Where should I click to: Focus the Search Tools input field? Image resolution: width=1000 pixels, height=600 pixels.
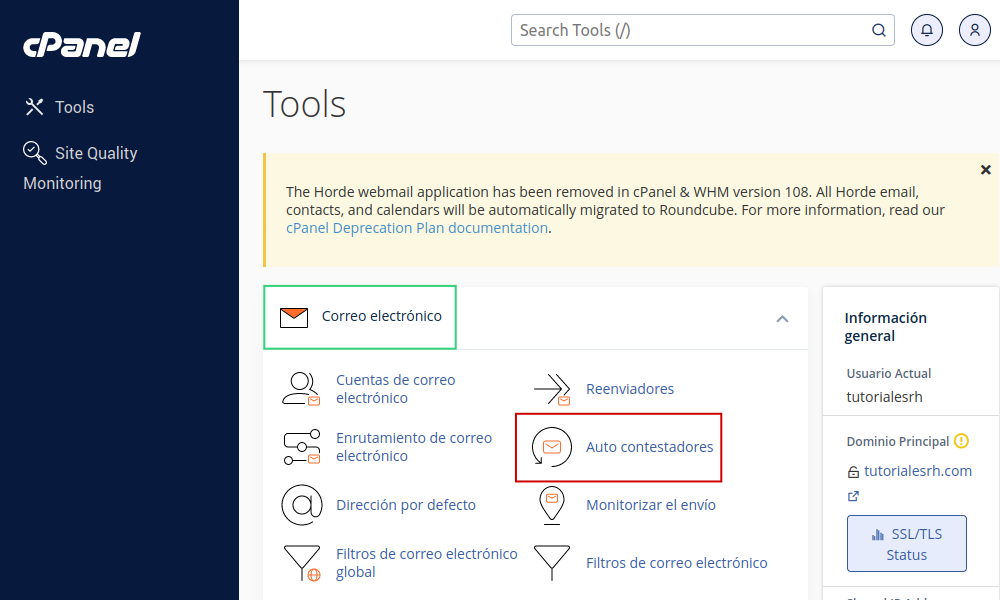[690, 30]
